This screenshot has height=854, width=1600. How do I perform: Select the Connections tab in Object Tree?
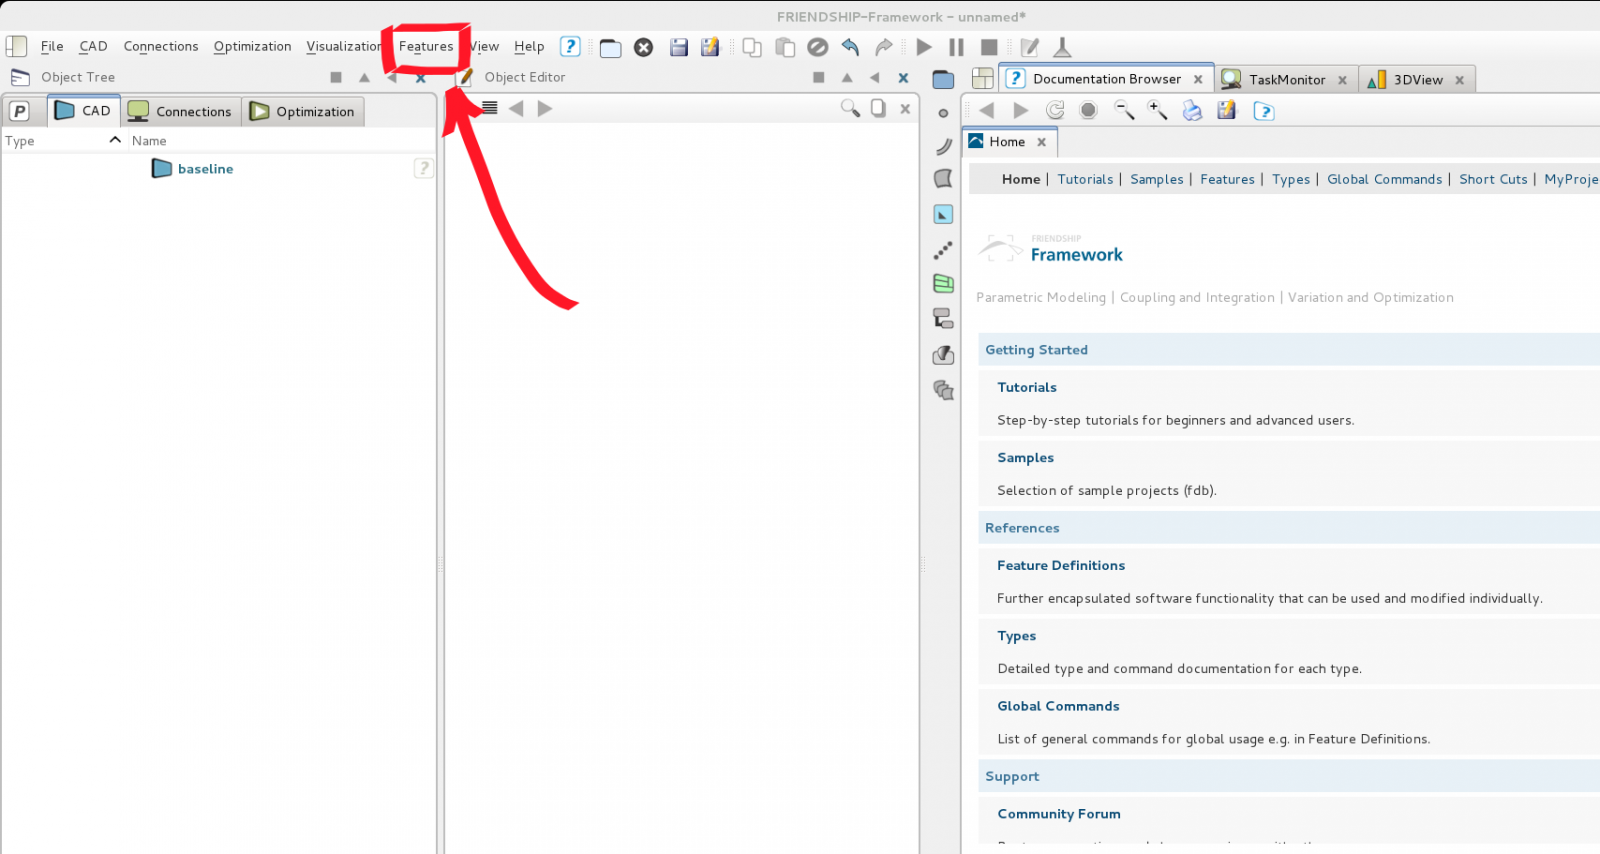(180, 111)
